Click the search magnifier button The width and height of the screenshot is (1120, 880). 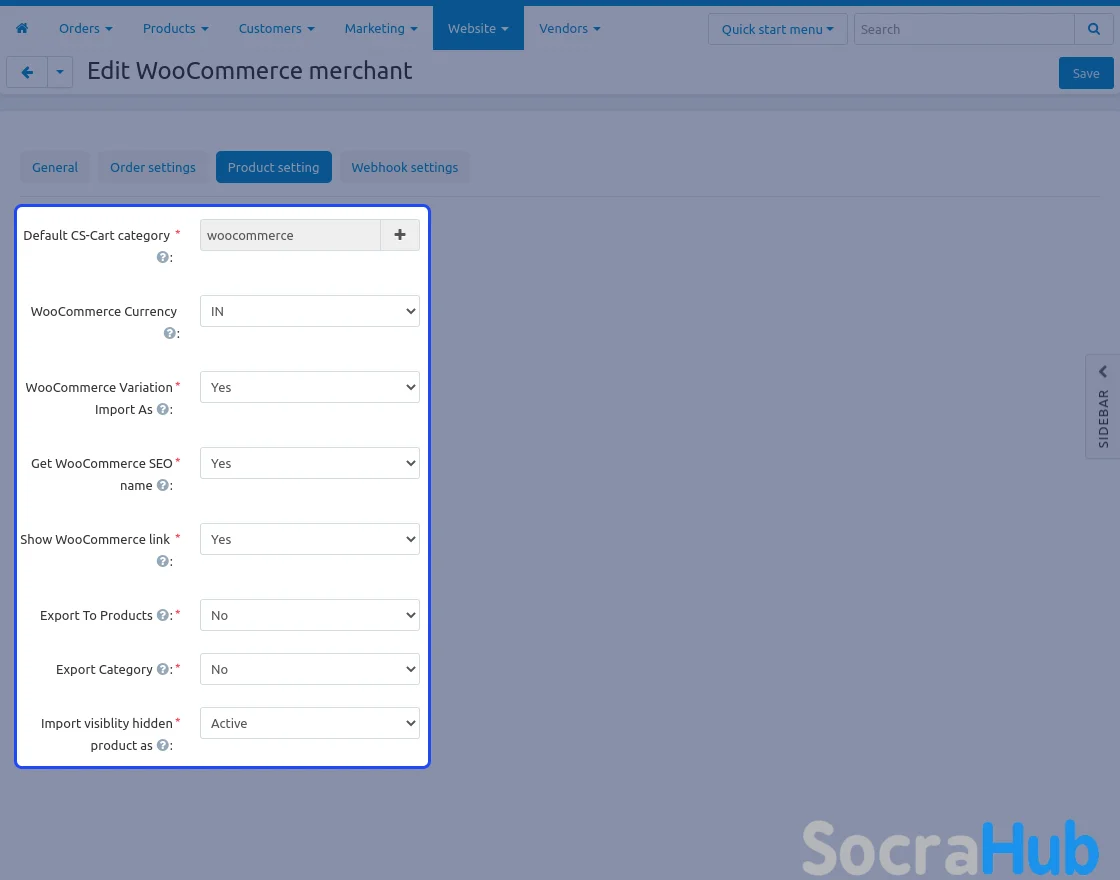click(1094, 29)
